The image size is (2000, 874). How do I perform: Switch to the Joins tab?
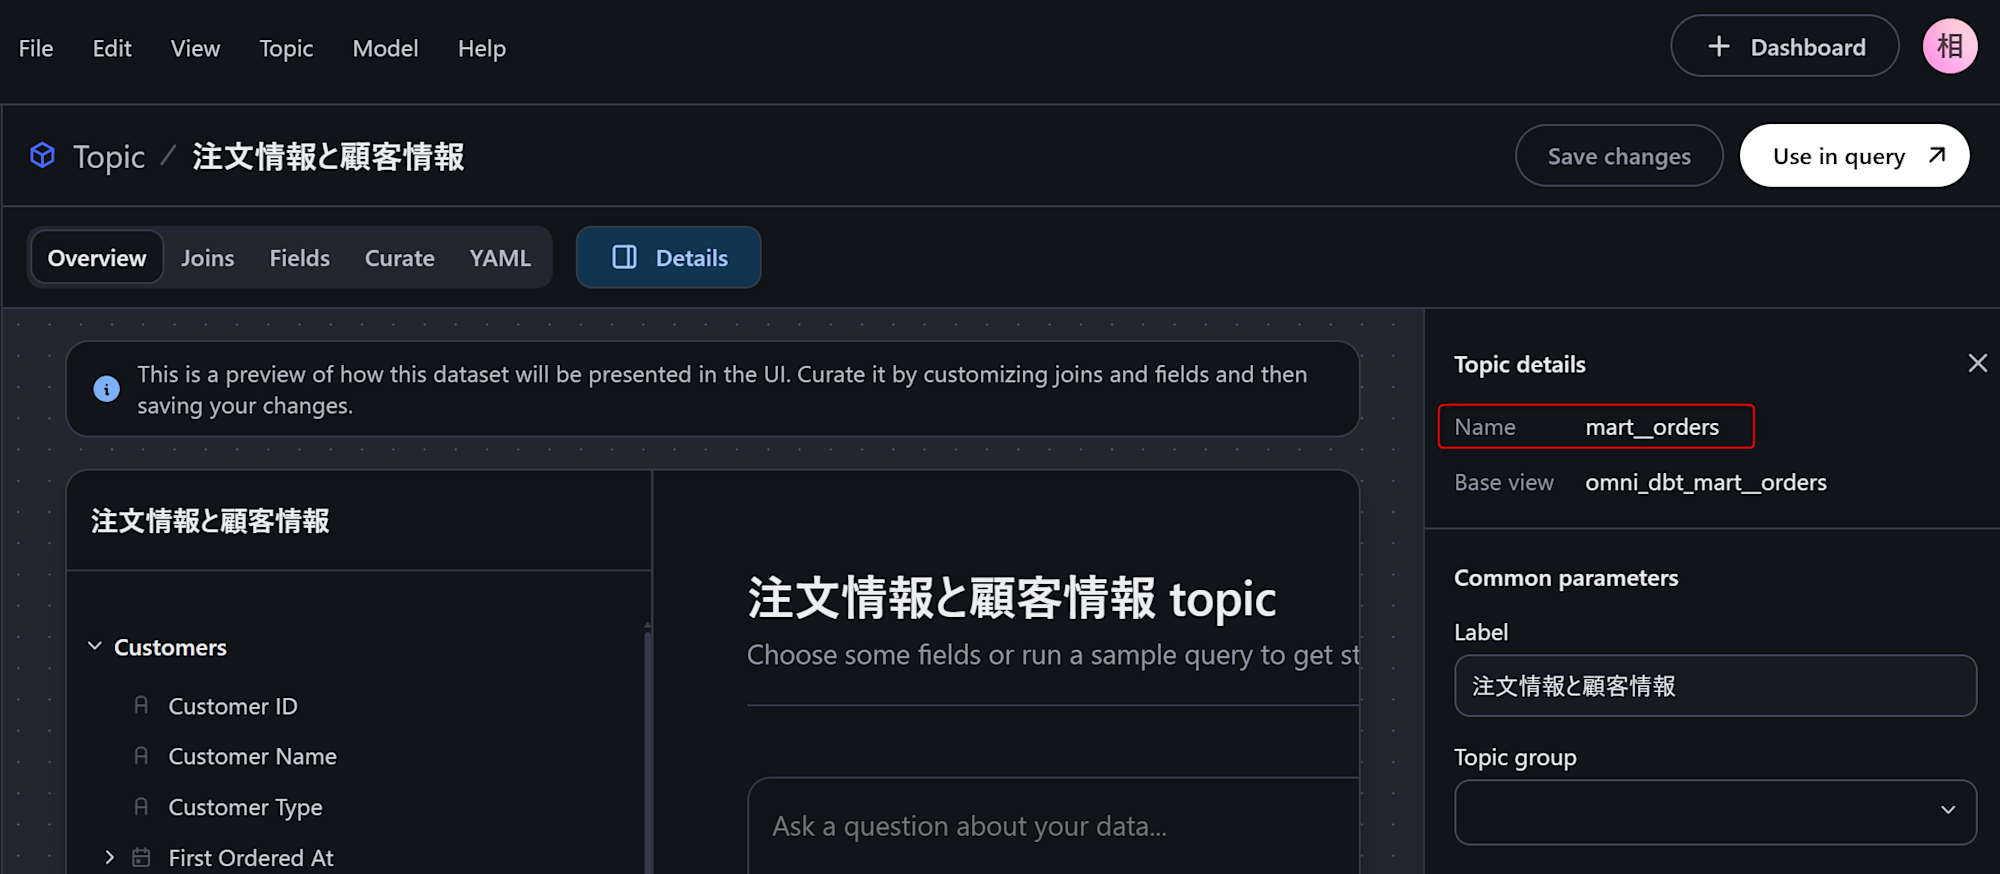pos(207,258)
